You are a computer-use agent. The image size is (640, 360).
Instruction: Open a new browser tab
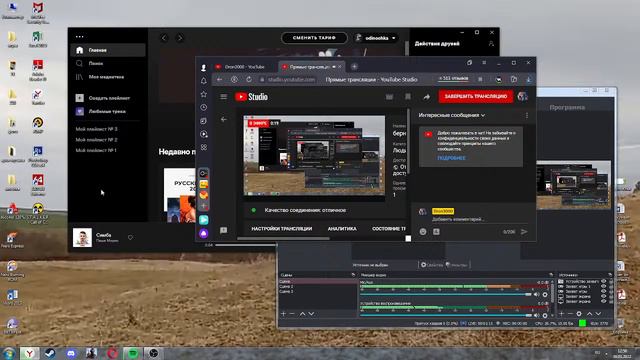354,67
